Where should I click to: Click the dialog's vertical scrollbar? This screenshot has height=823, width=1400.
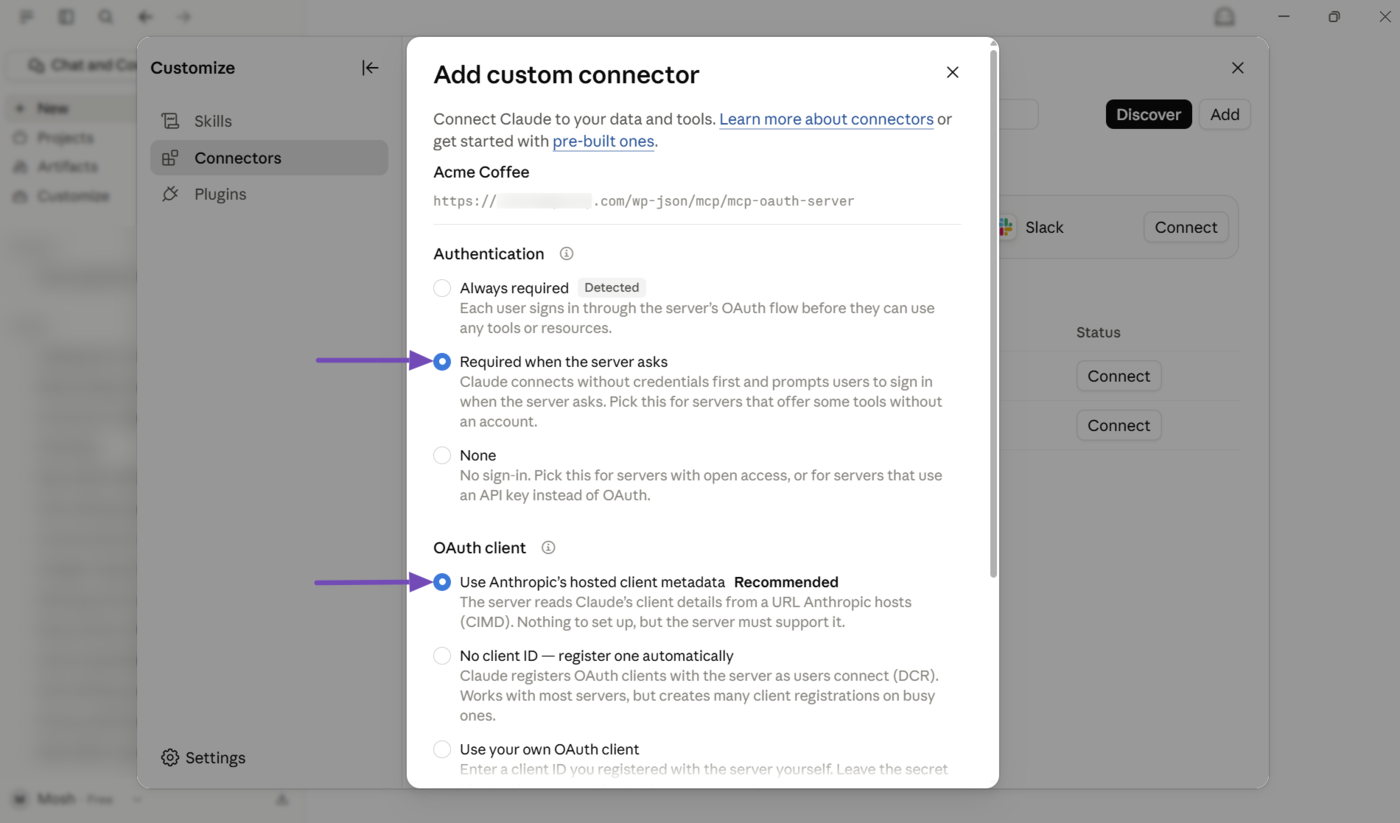[x=993, y=312]
